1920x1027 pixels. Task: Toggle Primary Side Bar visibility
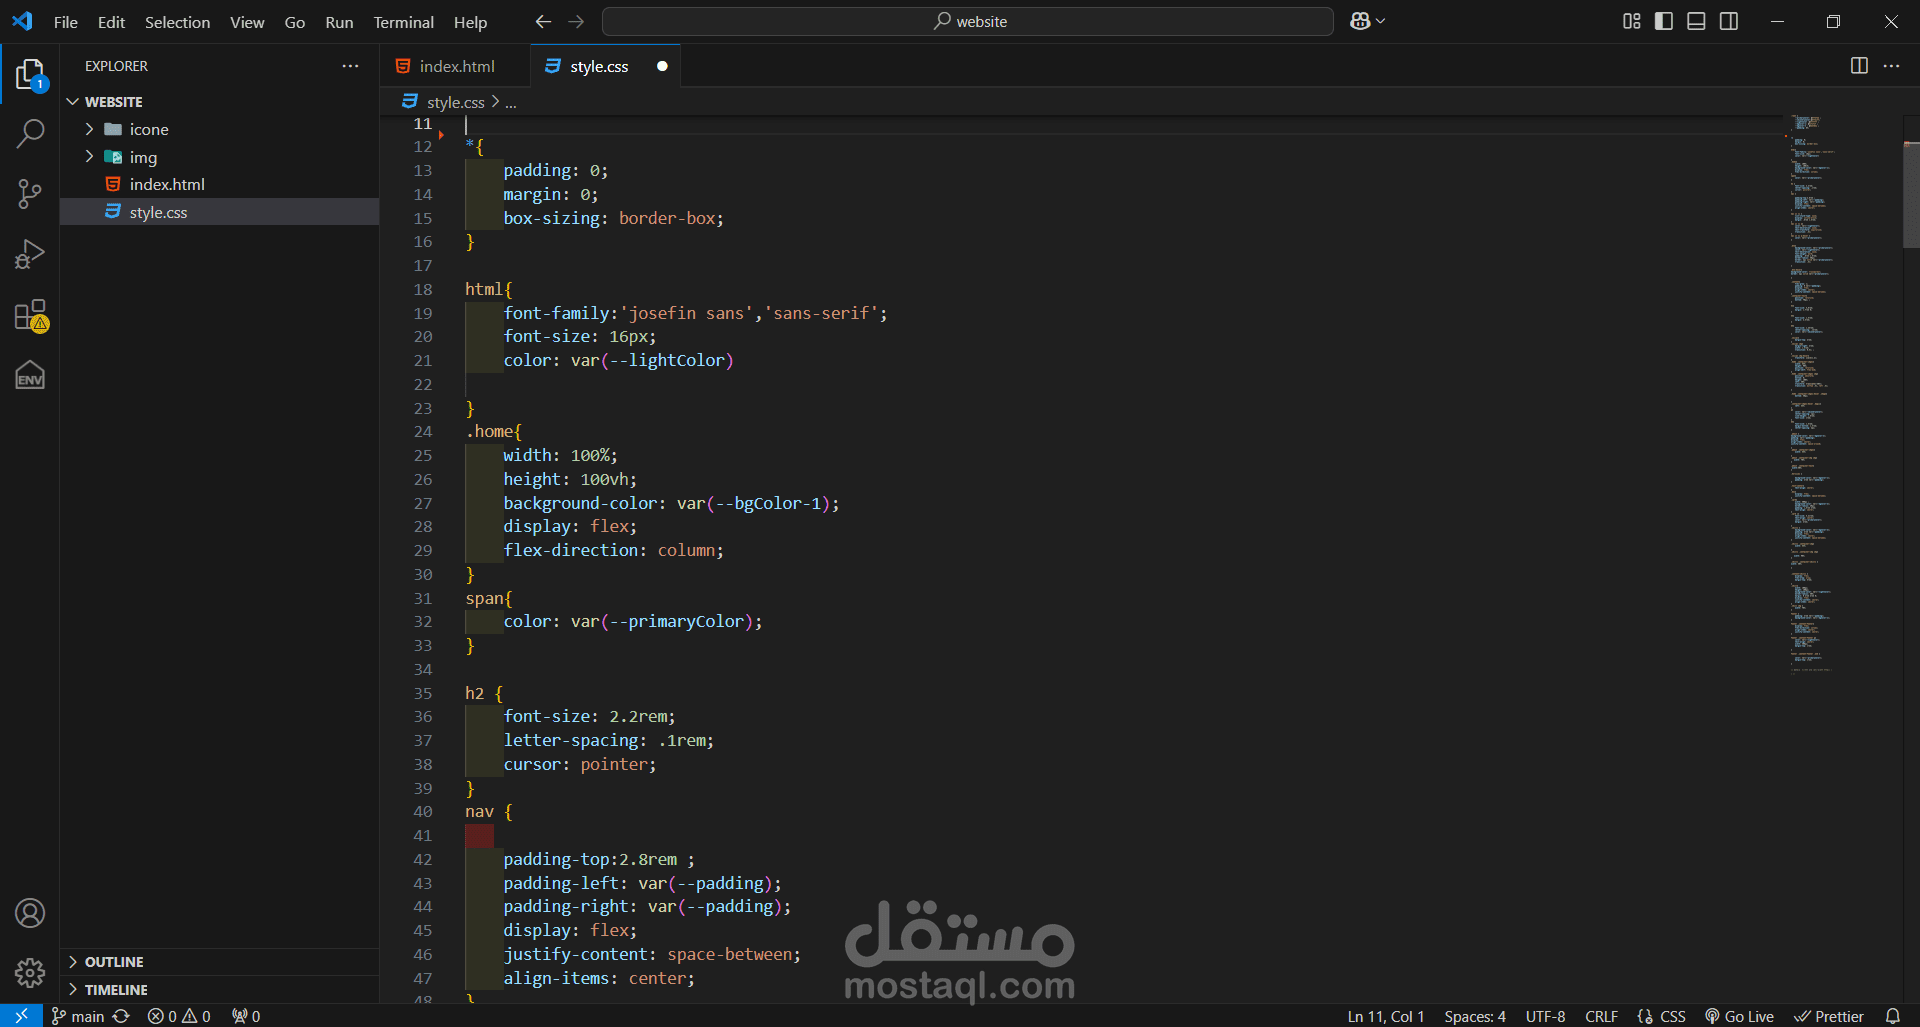coord(1664,21)
